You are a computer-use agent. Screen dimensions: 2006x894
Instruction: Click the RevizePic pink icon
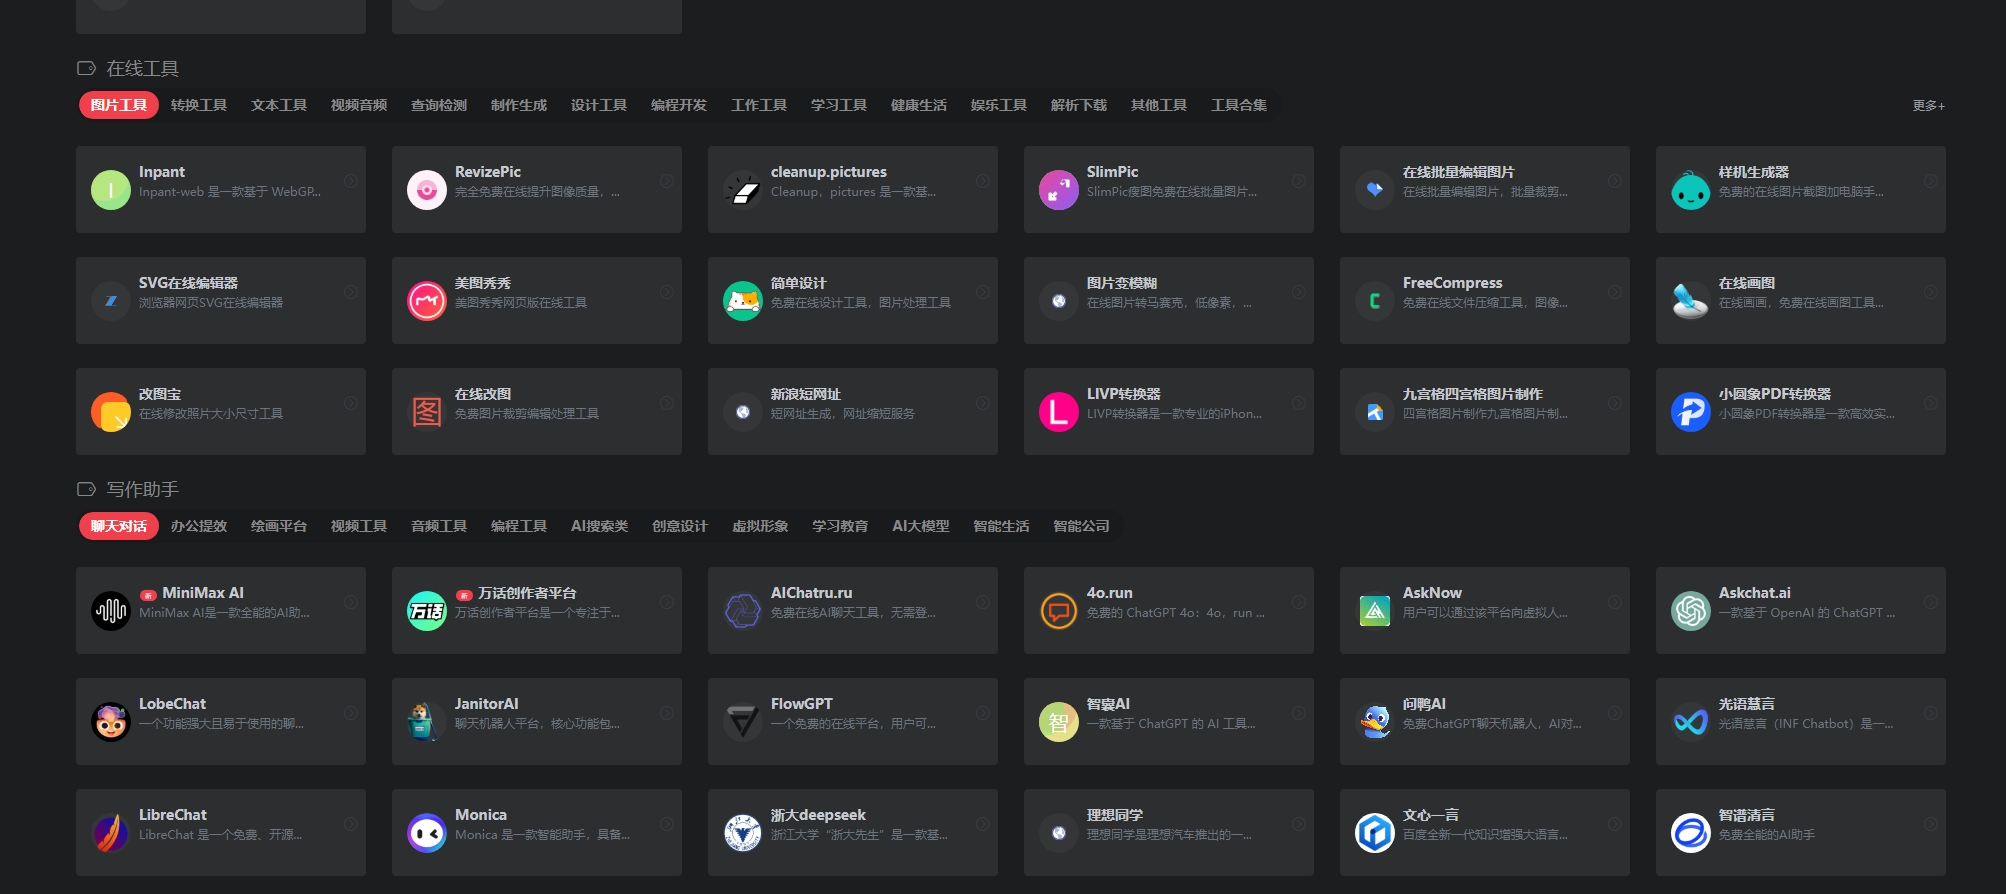(427, 190)
